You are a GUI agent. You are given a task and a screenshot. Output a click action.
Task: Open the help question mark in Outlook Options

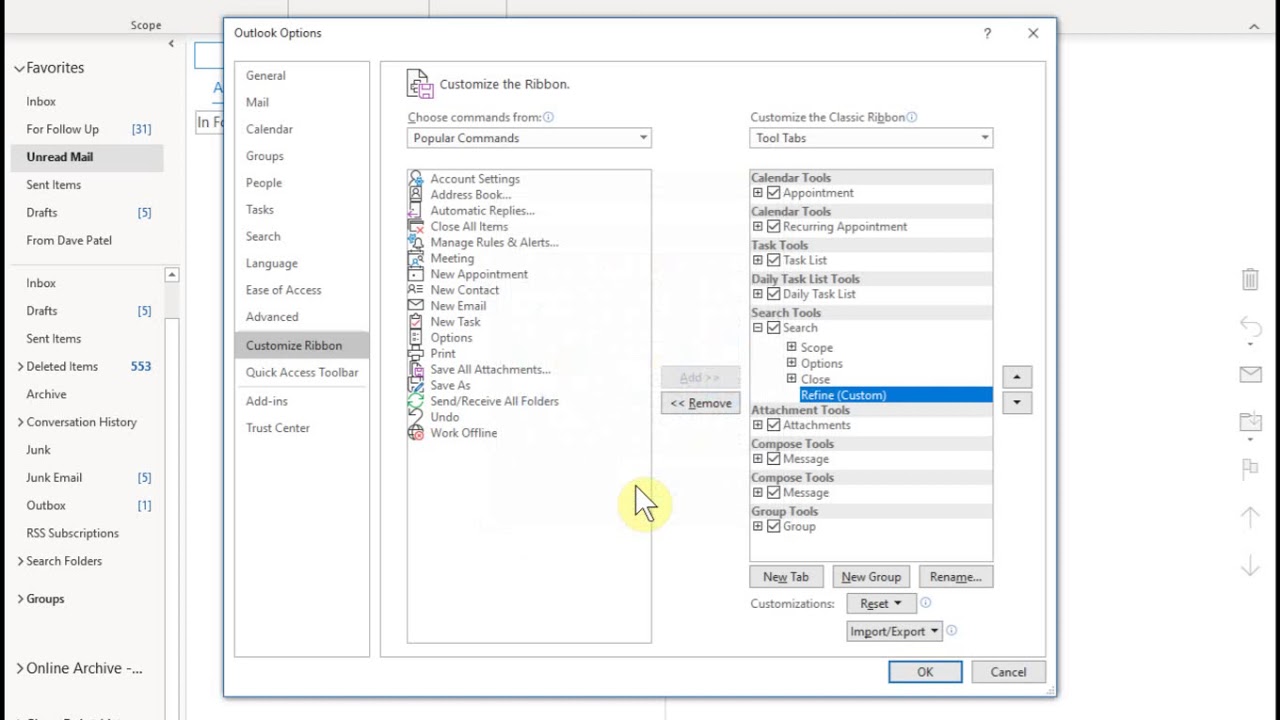pyautogui.click(x=987, y=33)
